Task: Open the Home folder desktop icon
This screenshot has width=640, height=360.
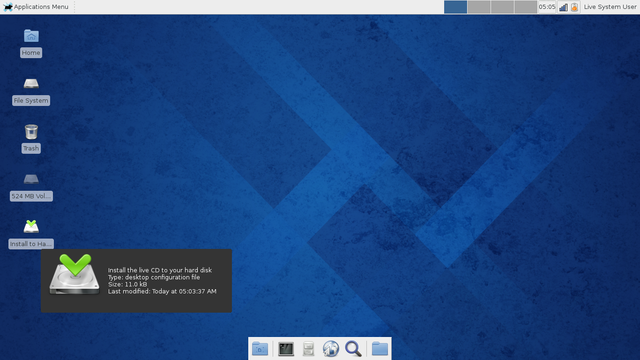Action: point(31,36)
